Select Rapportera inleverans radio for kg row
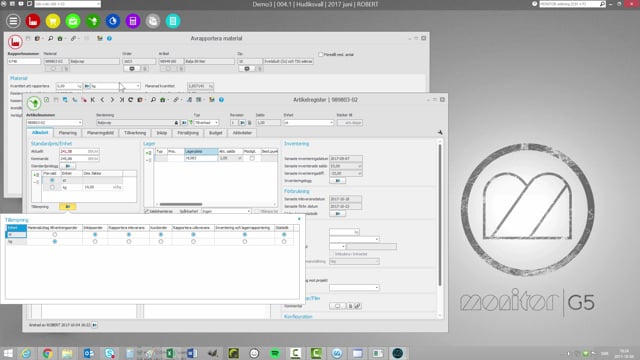This screenshot has width=640, height=360. coord(129,242)
